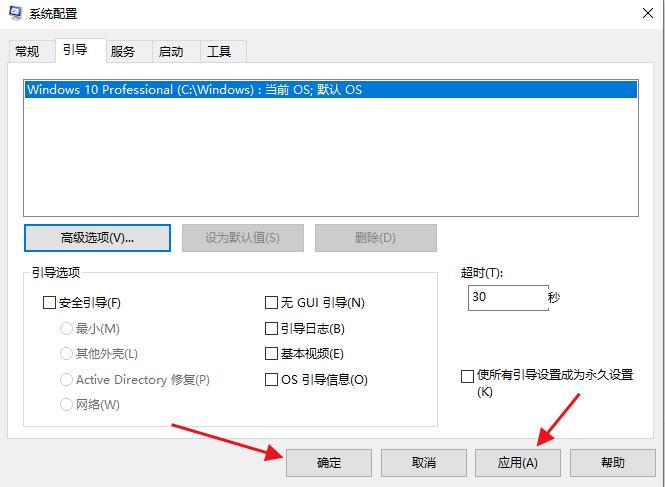
Task: Click the 删除(D) button
Action: pyautogui.click(x=375, y=238)
